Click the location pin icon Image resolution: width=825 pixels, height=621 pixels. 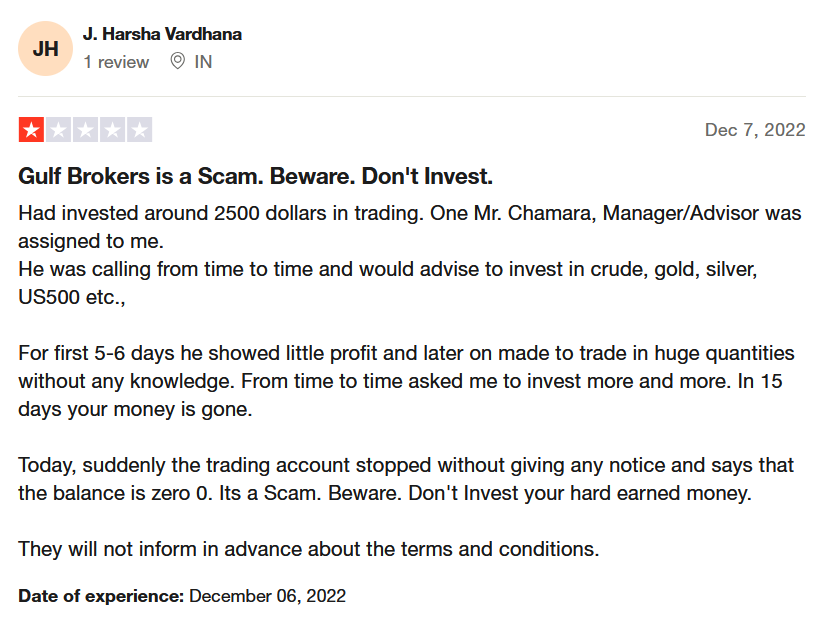178,62
